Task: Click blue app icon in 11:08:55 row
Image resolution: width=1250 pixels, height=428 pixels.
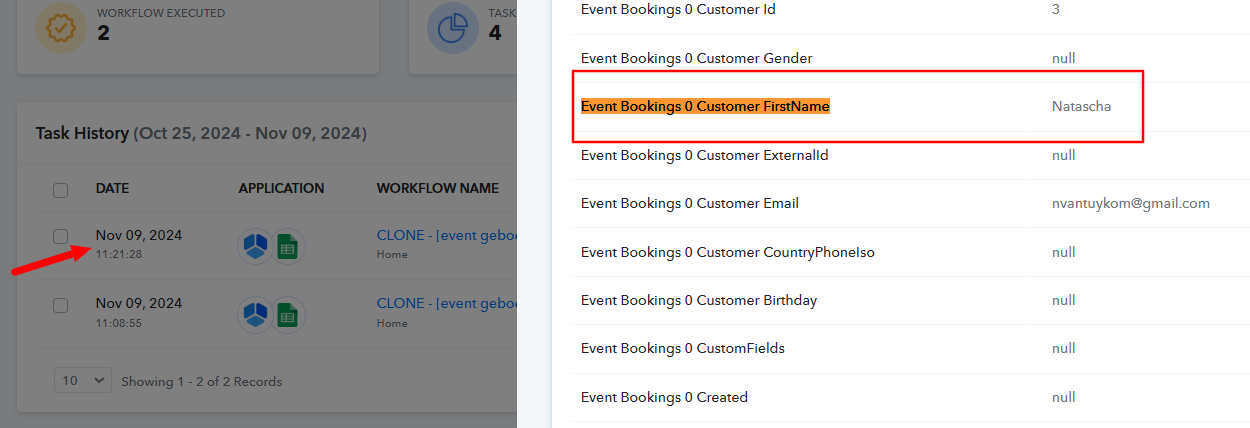Action: tap(255, 316)
